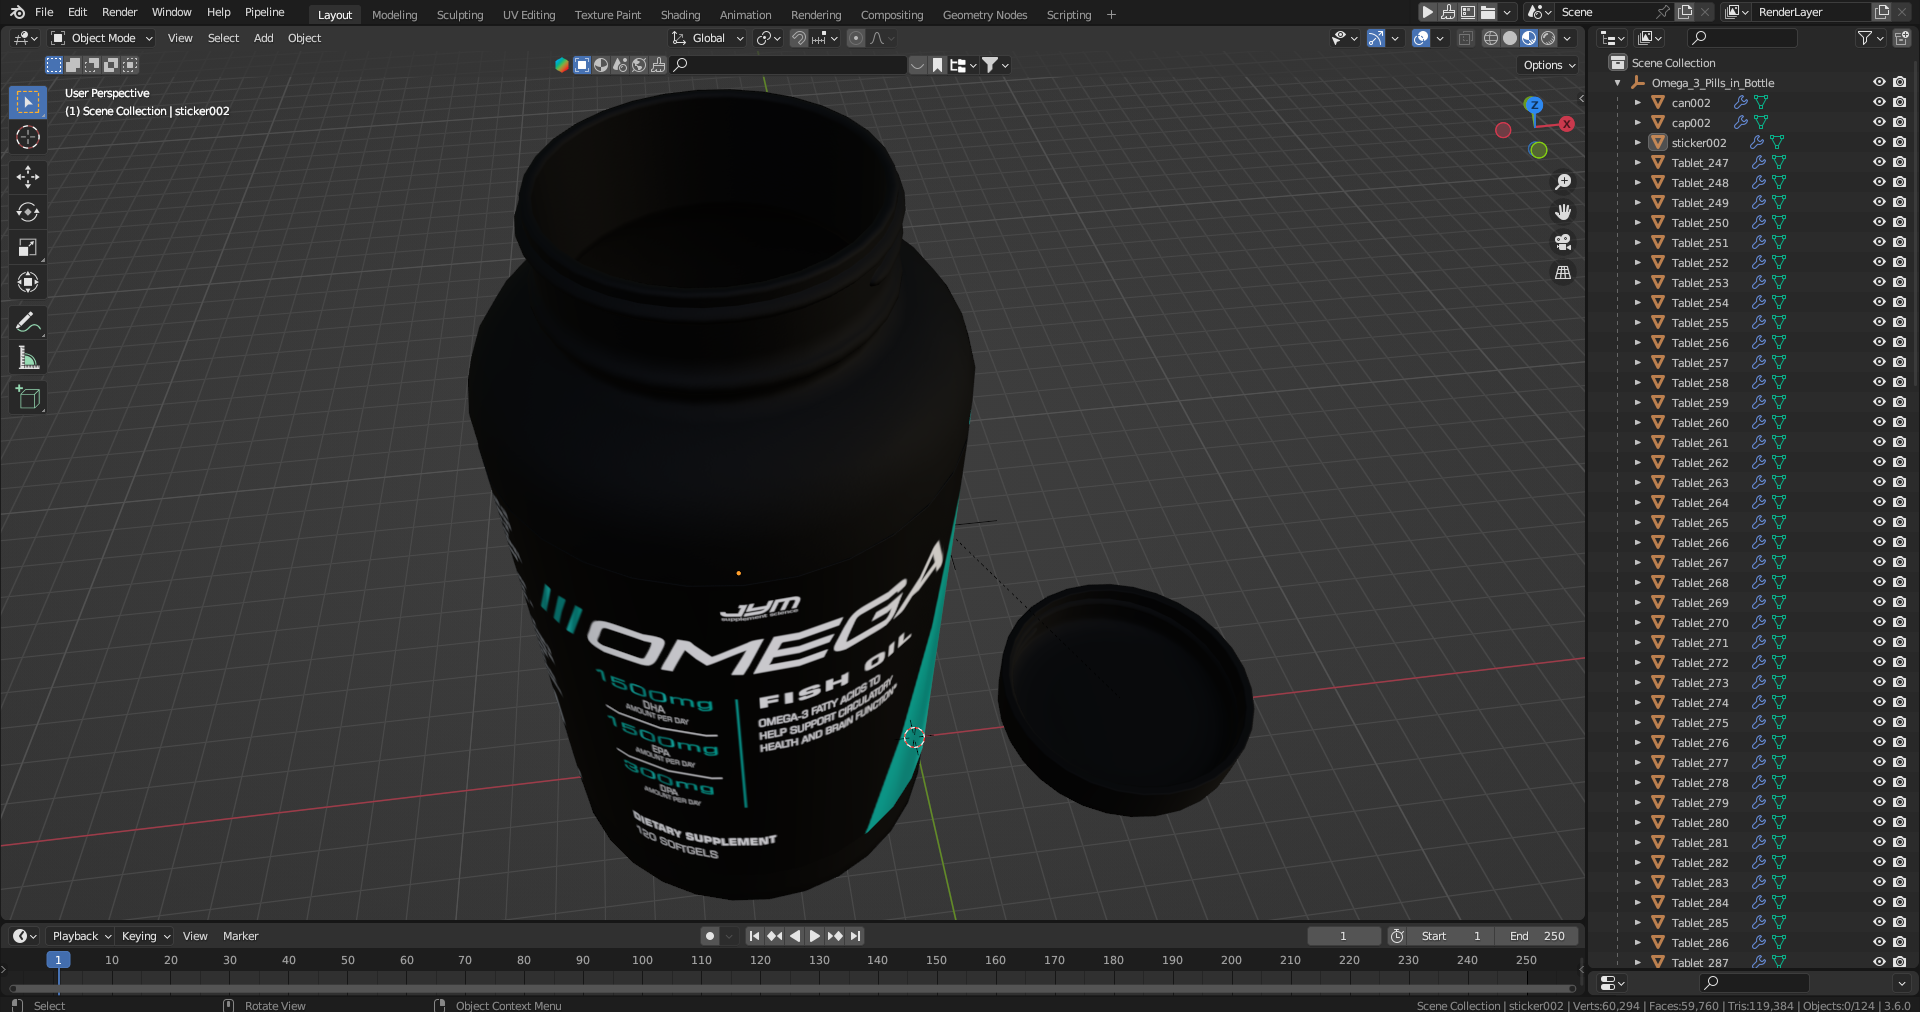Select the Rotate tool
This screenshot has width=1920, height=1012.
pos(28,212)
